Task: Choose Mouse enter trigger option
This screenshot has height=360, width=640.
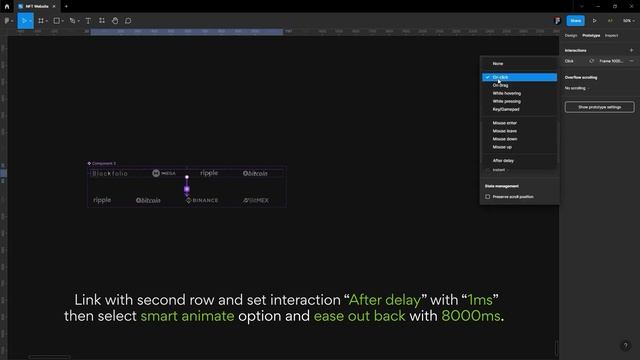Action: click(x=519, y=123)
